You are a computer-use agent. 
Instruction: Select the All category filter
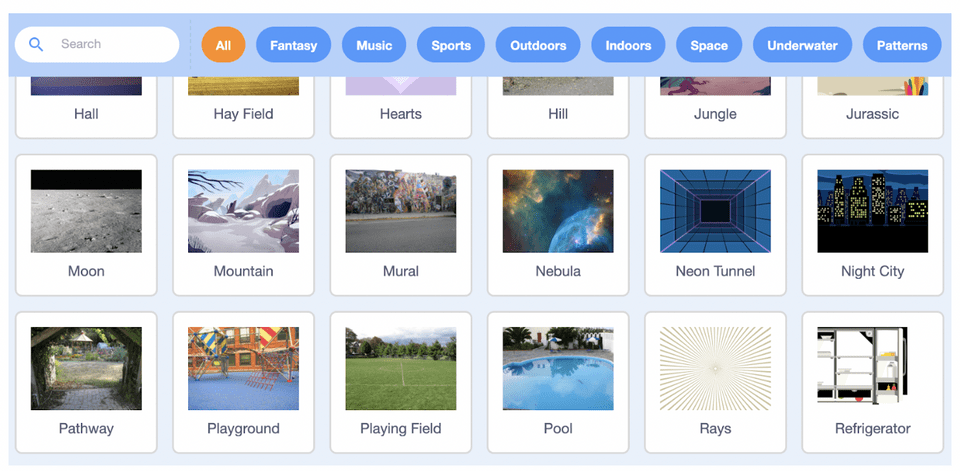click(x=223, y=45)
